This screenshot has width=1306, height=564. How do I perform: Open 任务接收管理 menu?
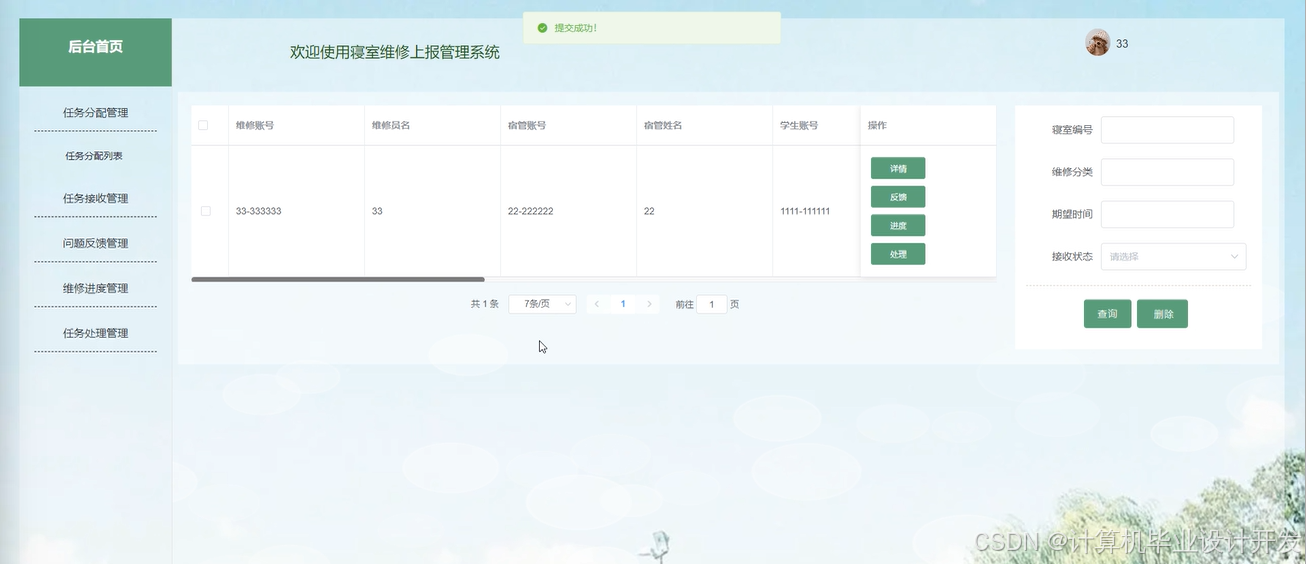click(x=96, y=198)
